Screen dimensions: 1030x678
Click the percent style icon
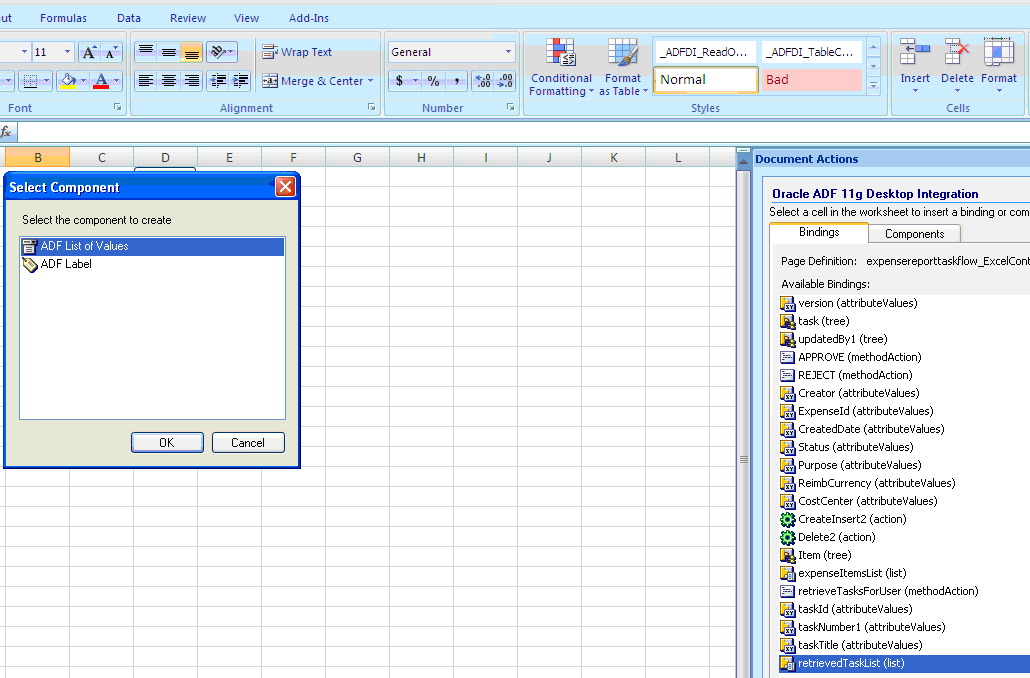pyautogui.click(x=434, y=81)
